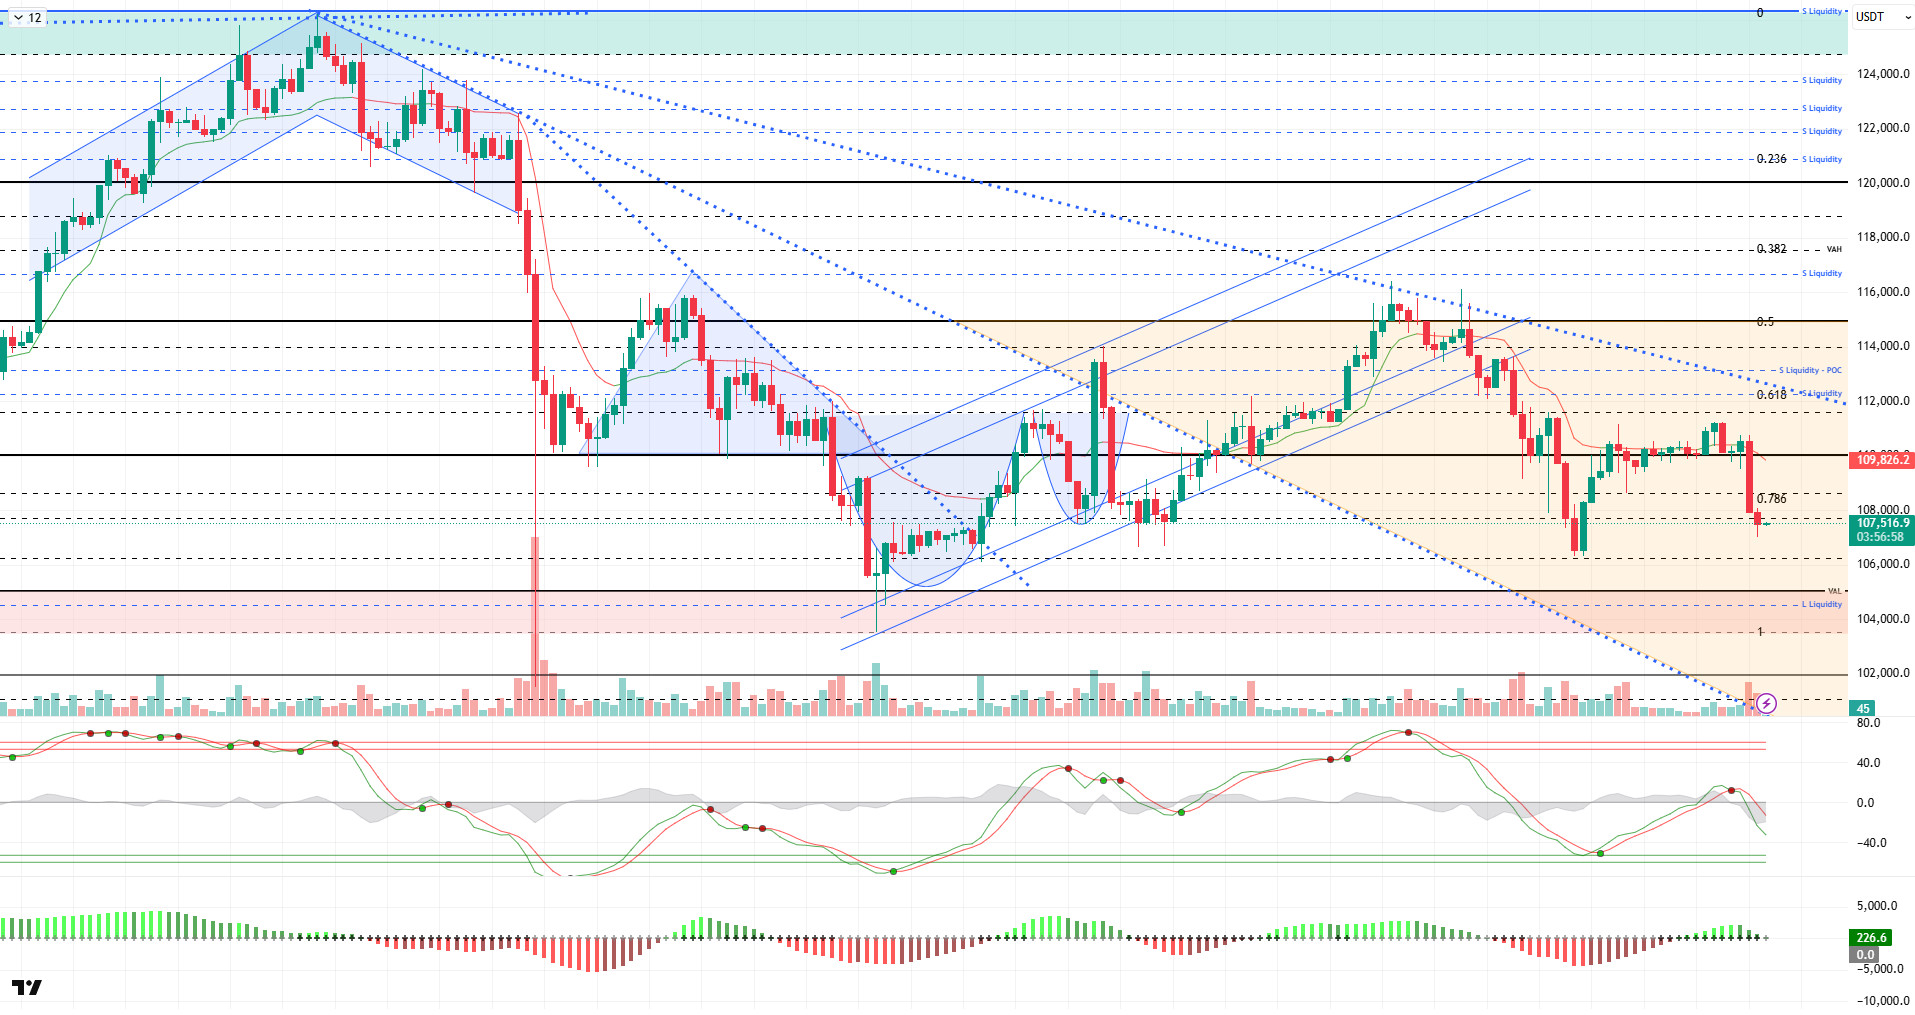Image resolution: width=1915 pixels, height=1015 pixels.
Task: Click the green 45 volume value label
Action: [x=1862, y=709]
